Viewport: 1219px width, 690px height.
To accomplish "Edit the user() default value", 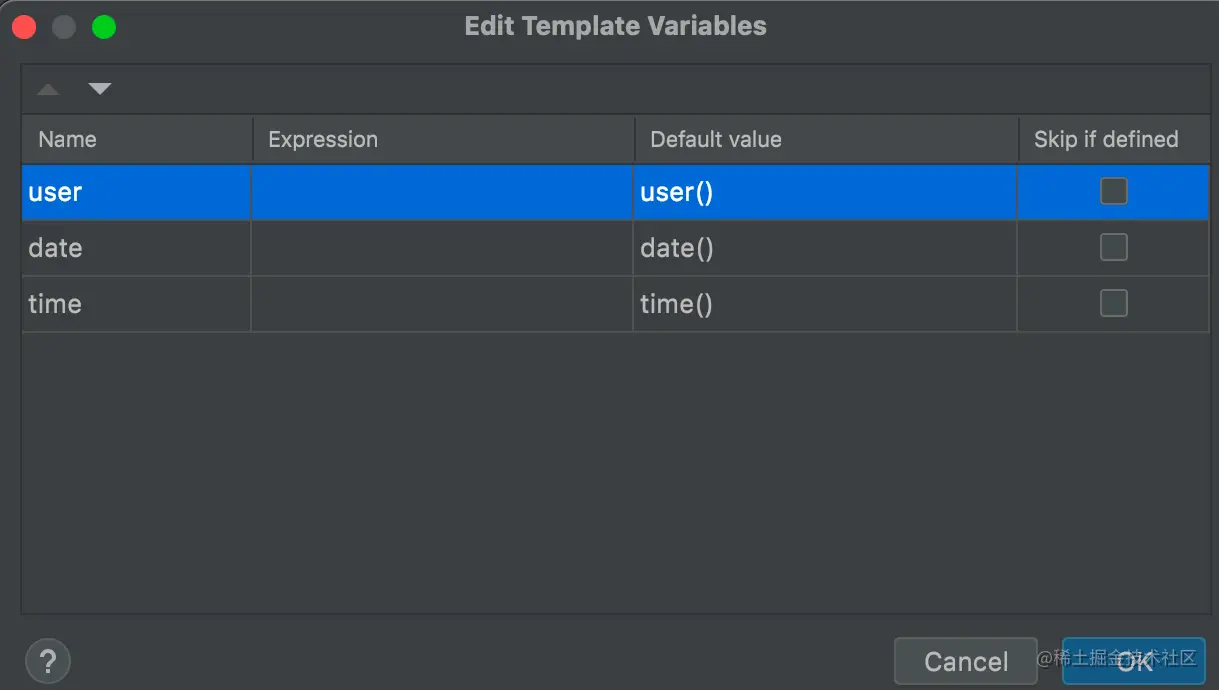I will (x=677, y=192).
